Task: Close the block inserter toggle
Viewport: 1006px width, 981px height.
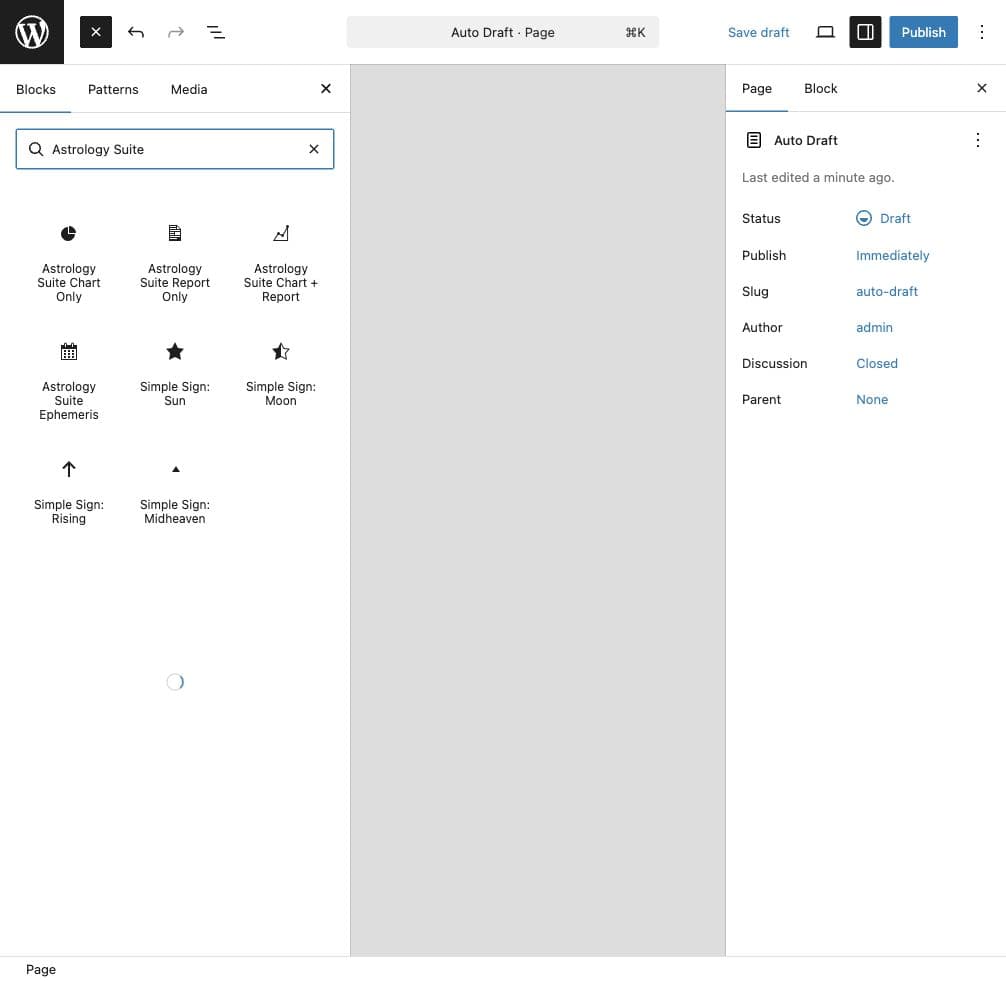Action: tap(96, 32)
